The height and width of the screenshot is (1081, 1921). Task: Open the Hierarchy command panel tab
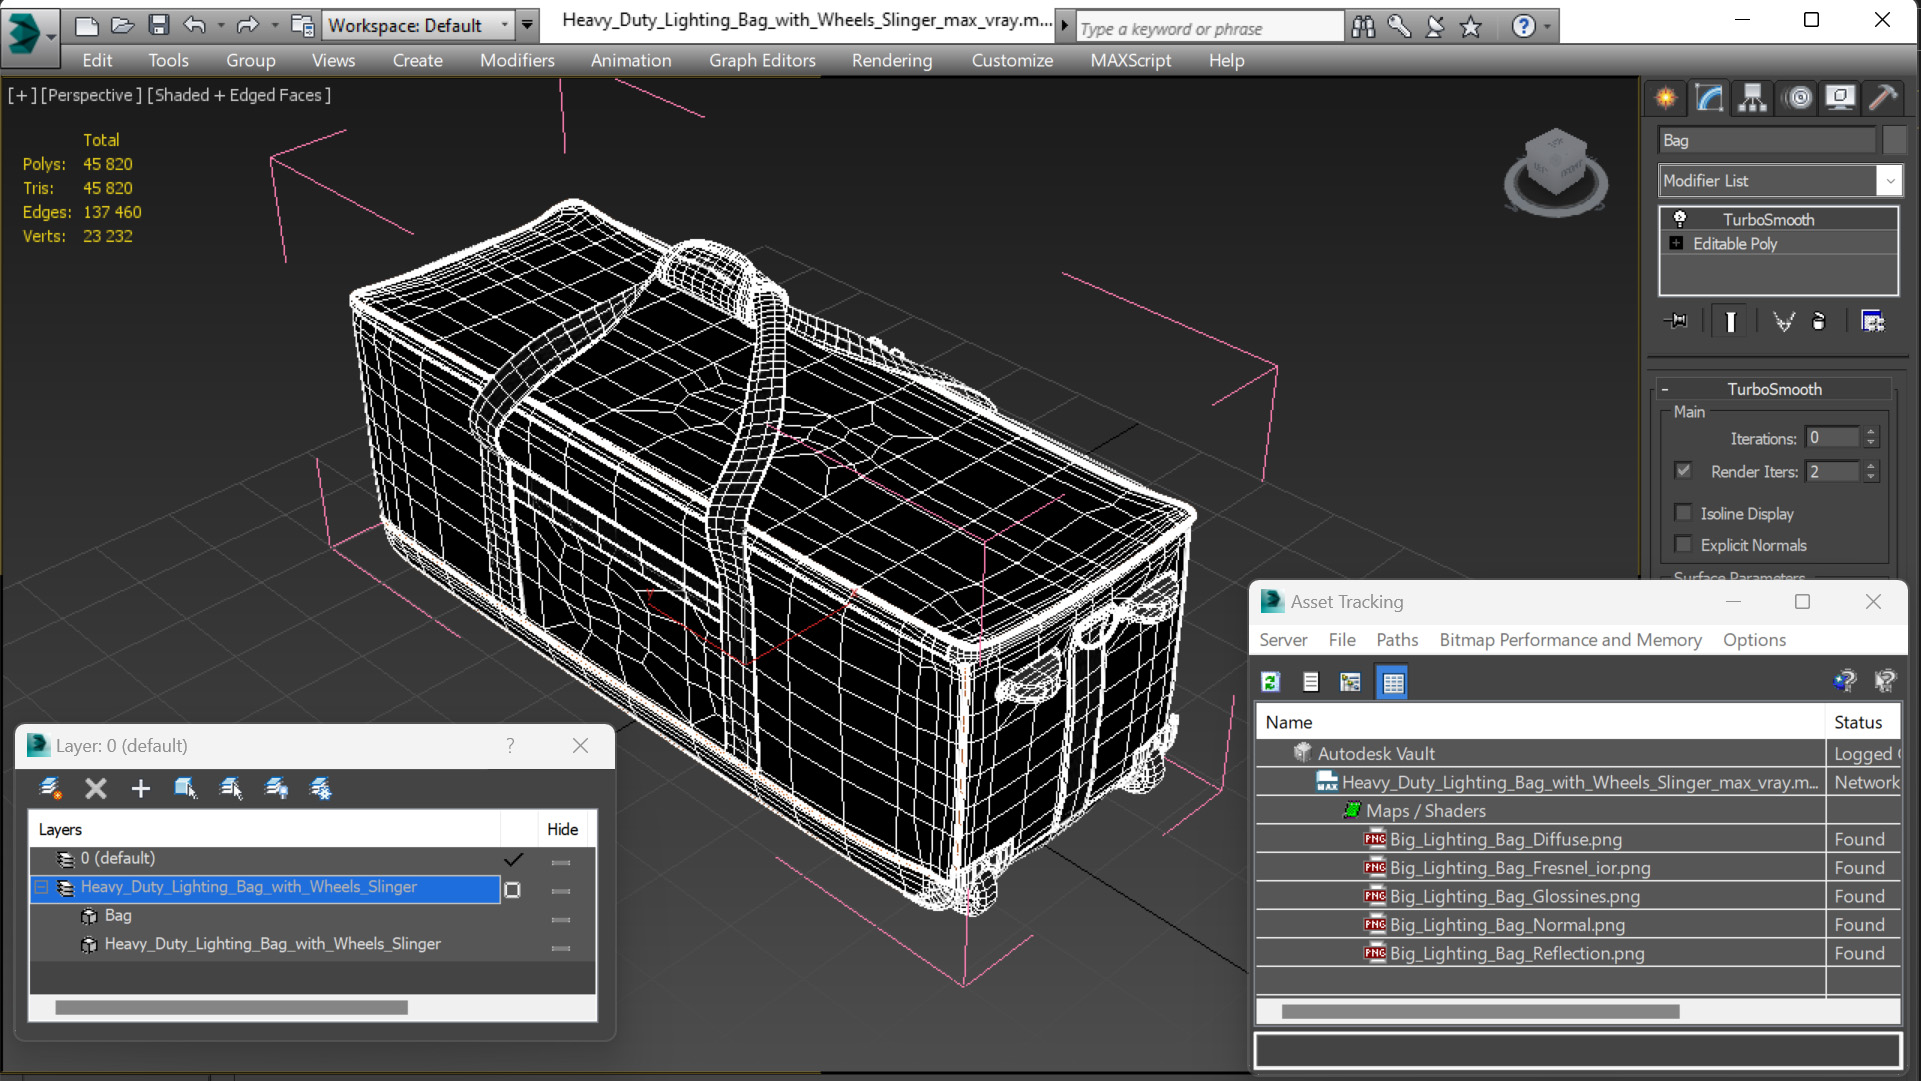(x=1752, y=98)
